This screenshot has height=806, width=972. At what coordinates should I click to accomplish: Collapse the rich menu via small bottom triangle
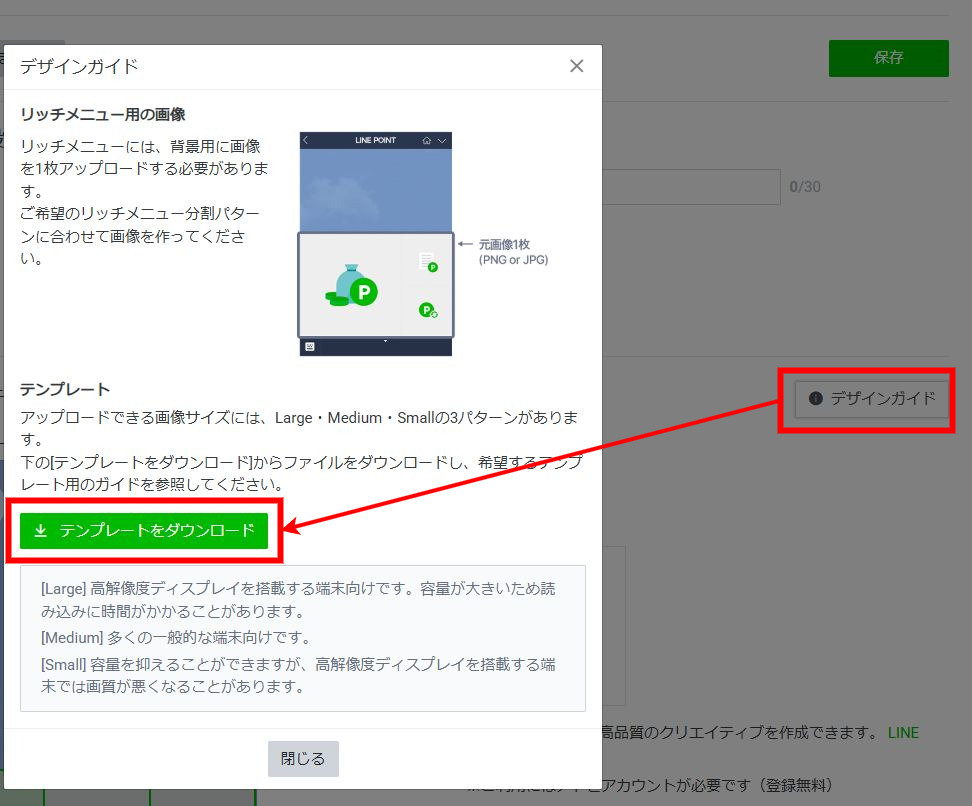tap(385, 342)
